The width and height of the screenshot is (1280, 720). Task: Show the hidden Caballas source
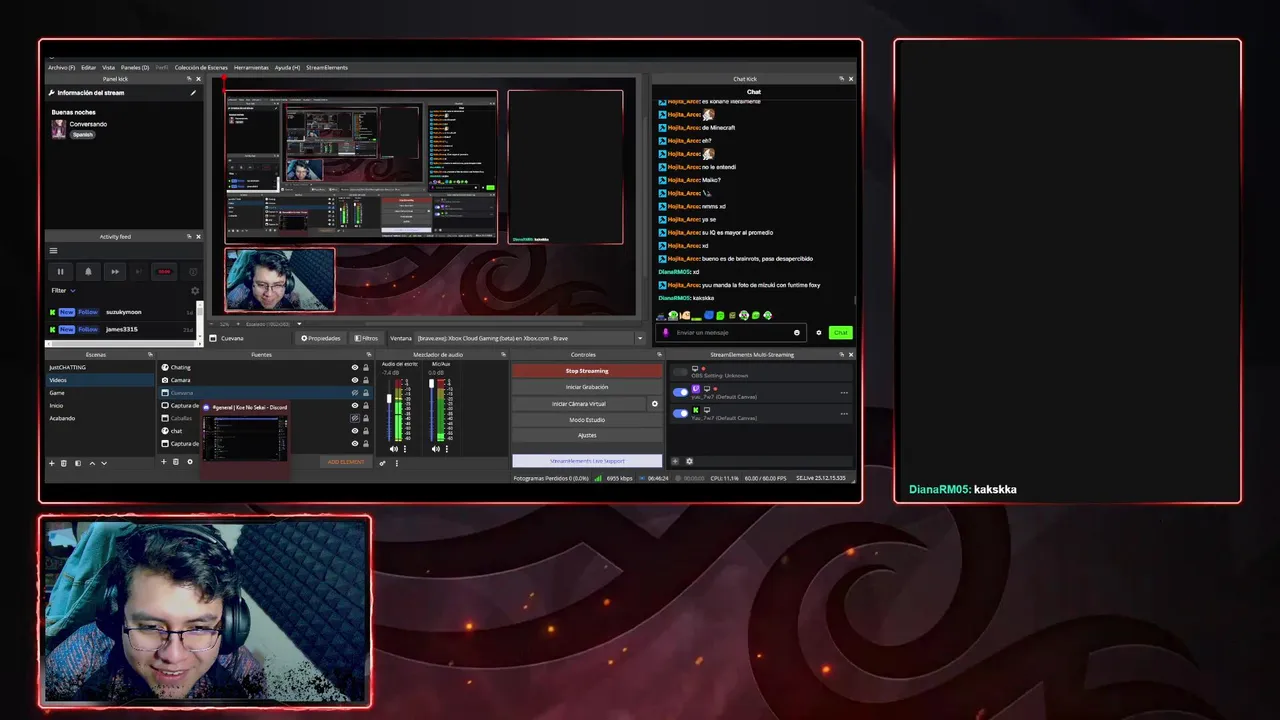[x=354, y=418]
